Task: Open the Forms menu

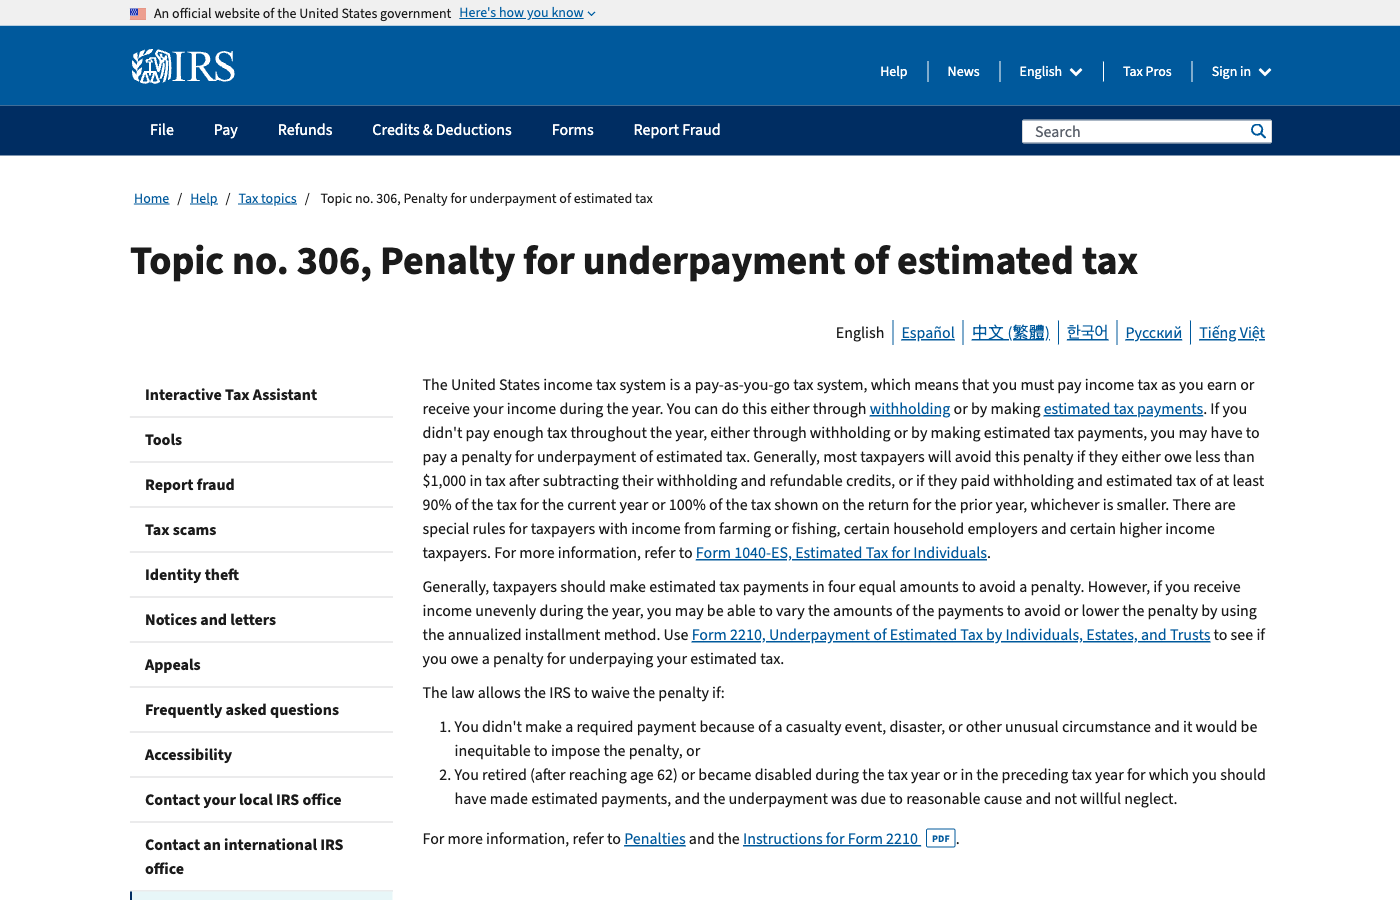Action: [x=573, y=130]
